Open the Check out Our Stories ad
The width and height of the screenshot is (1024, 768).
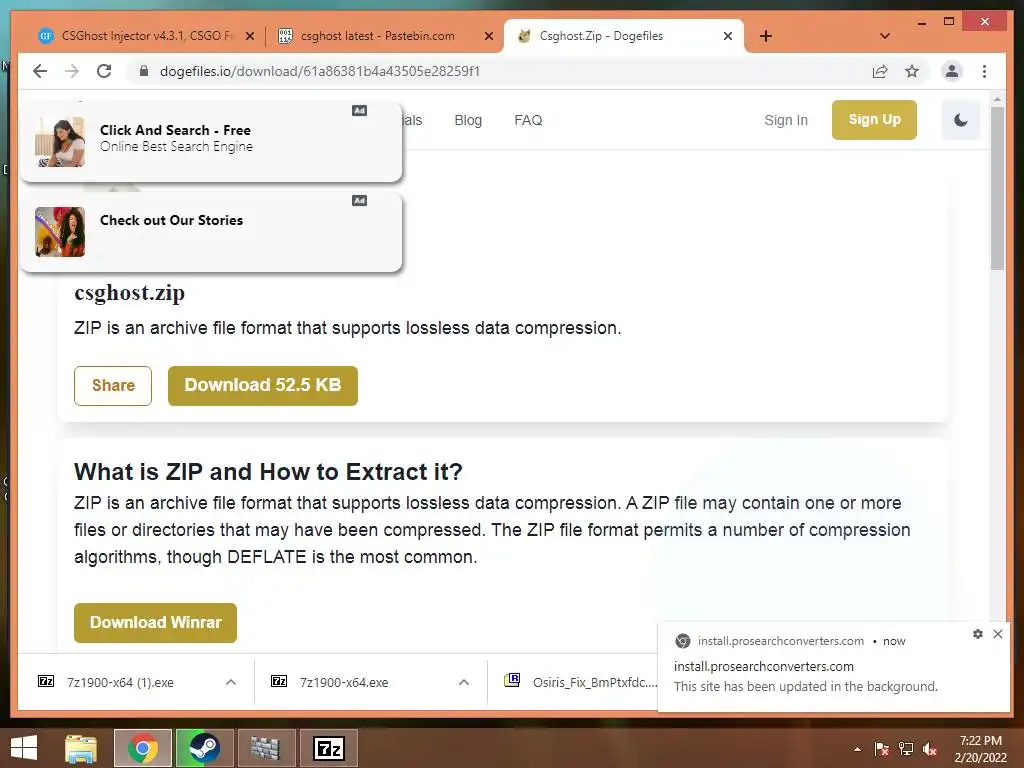point(212,232)
